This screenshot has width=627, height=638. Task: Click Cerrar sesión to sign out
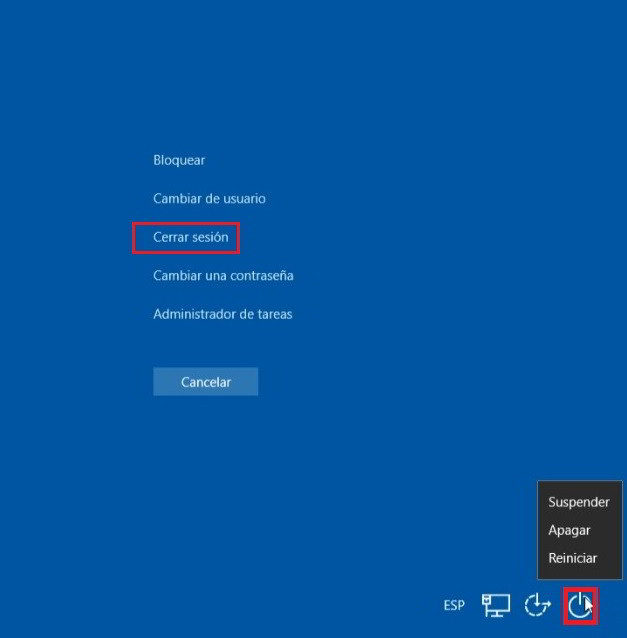190,238
